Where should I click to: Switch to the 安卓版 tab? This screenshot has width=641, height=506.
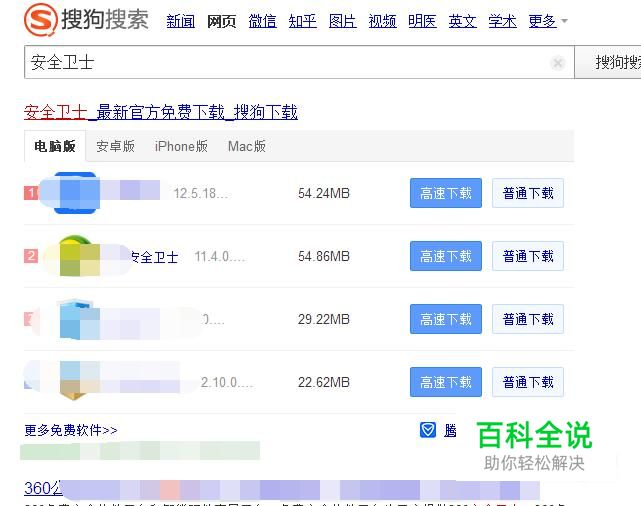coord(115,146)
